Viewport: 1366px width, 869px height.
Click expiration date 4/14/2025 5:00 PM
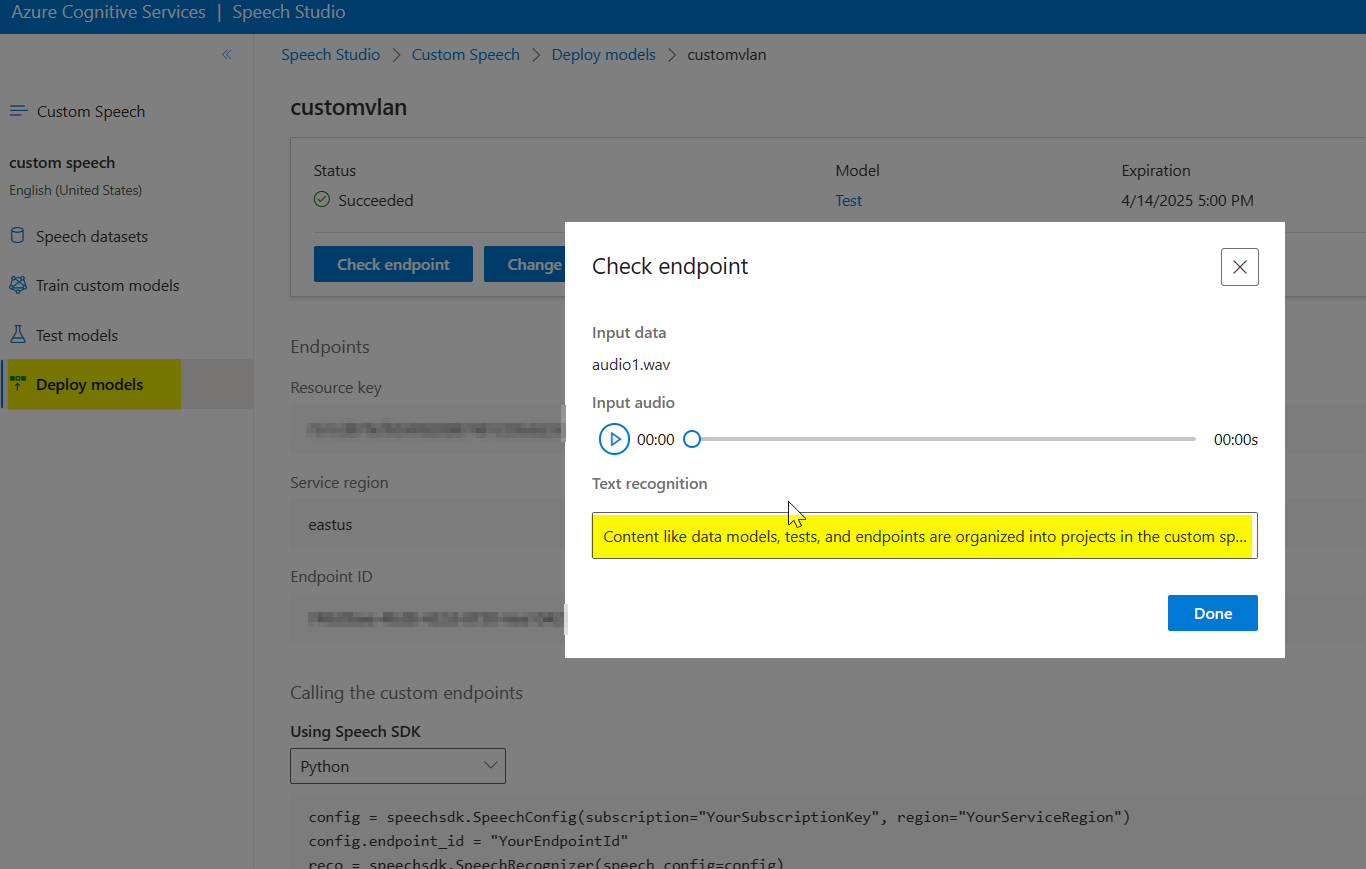pyautogui.click(x=1188, y=200)
